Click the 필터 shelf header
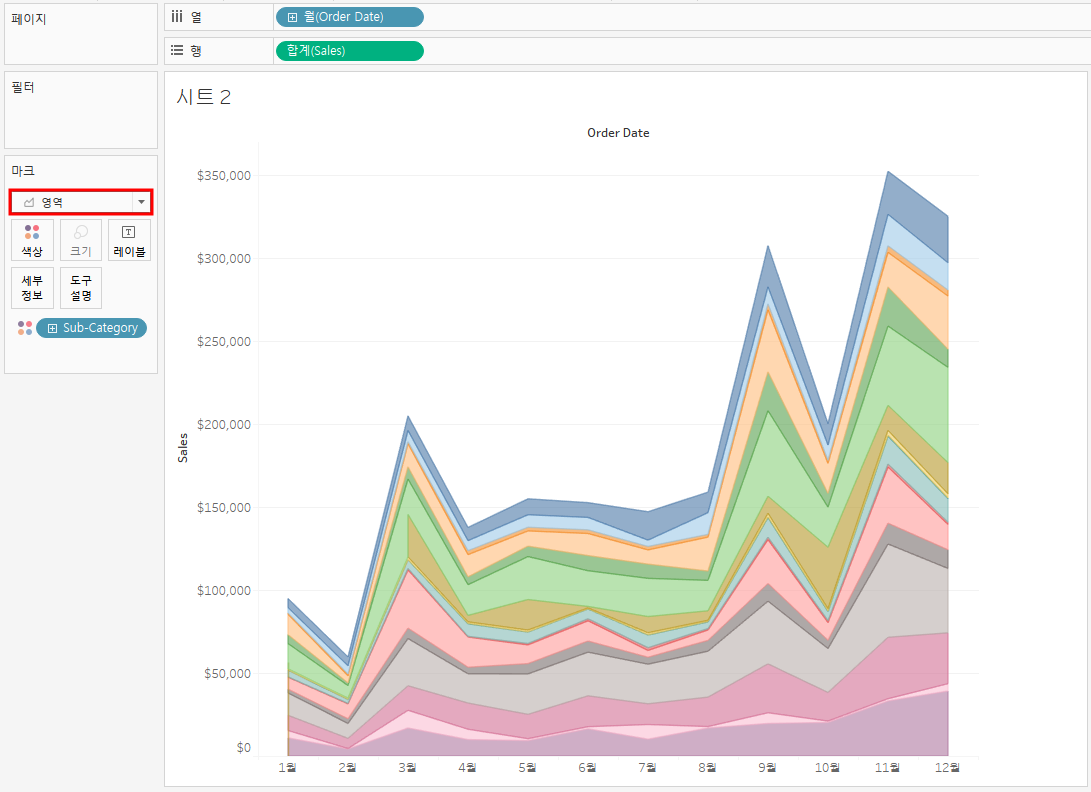The height and width of the screenshot is (792, 1091). 23,87
